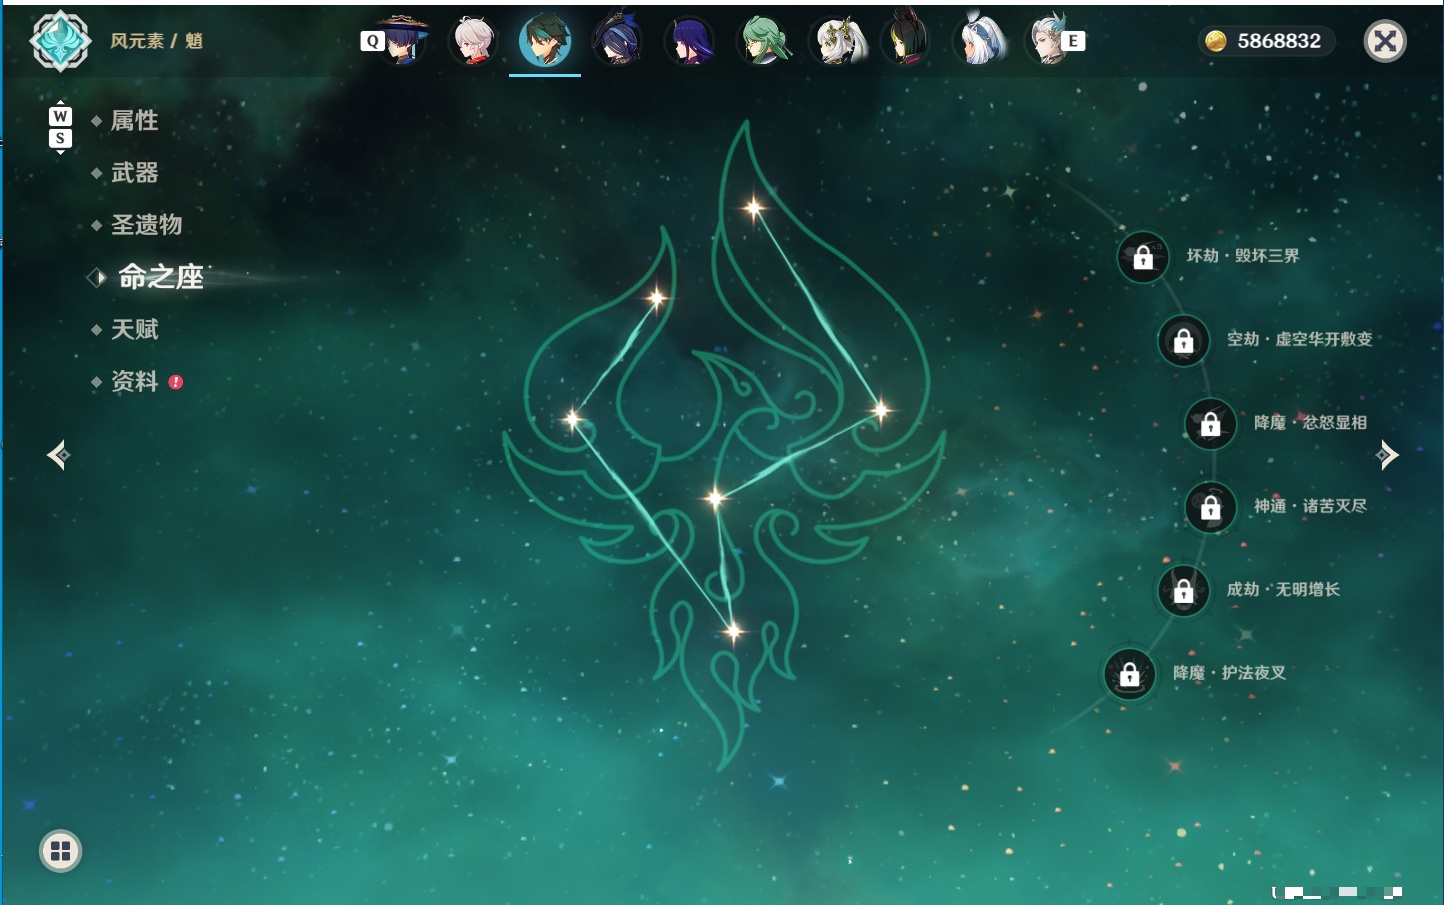This screenshot has width=1444, height=905.
Task: Click the 降魔·护法夜叉 label
Action: click(1230, 672)
